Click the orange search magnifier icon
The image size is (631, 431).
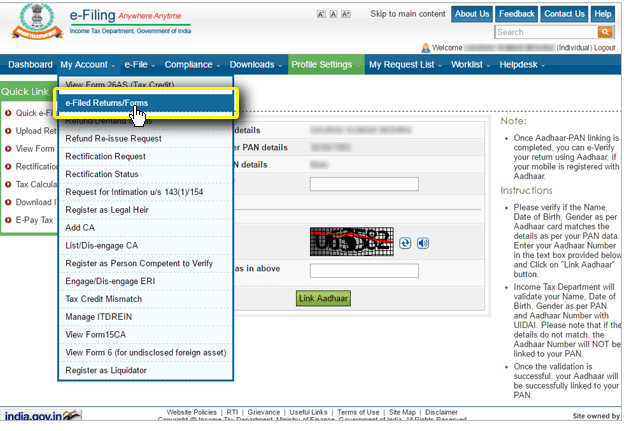click(x=604, y=32)
